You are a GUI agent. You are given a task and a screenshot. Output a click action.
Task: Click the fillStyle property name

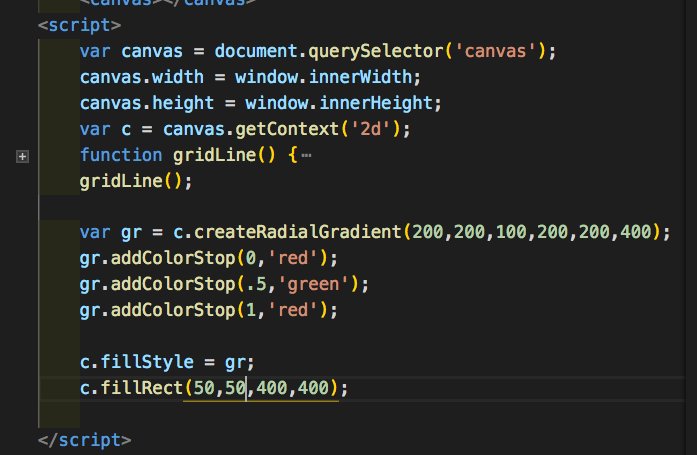tap(147, 362)
